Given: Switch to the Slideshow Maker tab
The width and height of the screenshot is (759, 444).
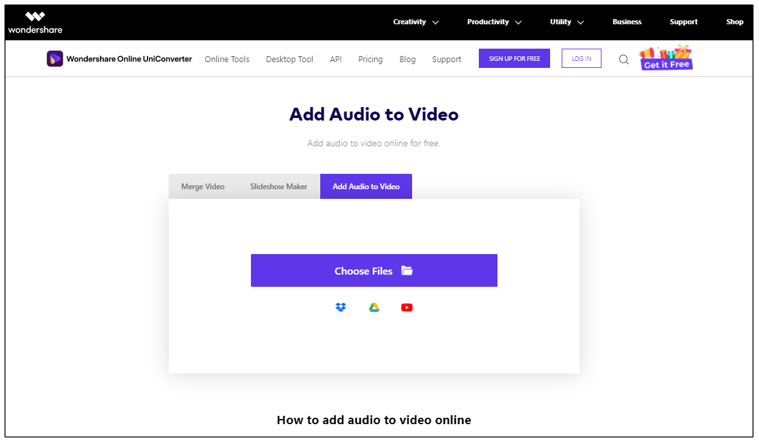Looking at the screenshot, I should point(278,186).
